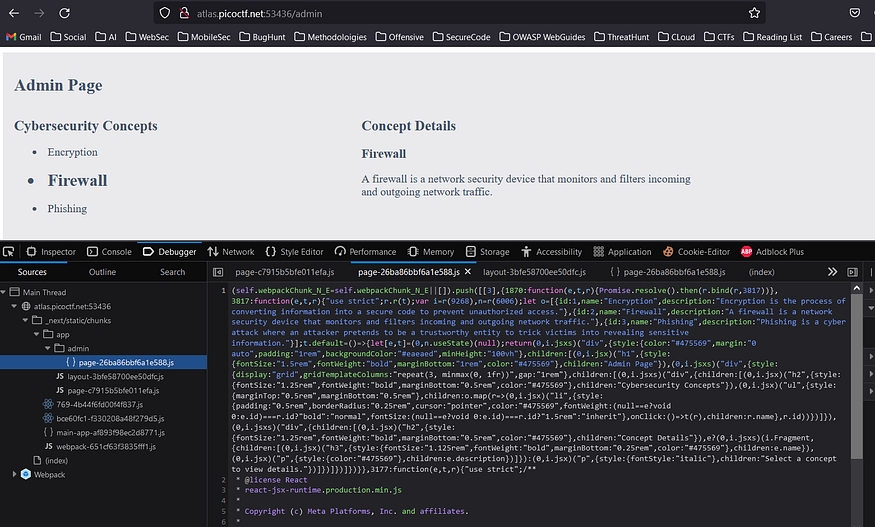Click the browser back arrow
Screen dimensions: 875x527
[13, 13]
